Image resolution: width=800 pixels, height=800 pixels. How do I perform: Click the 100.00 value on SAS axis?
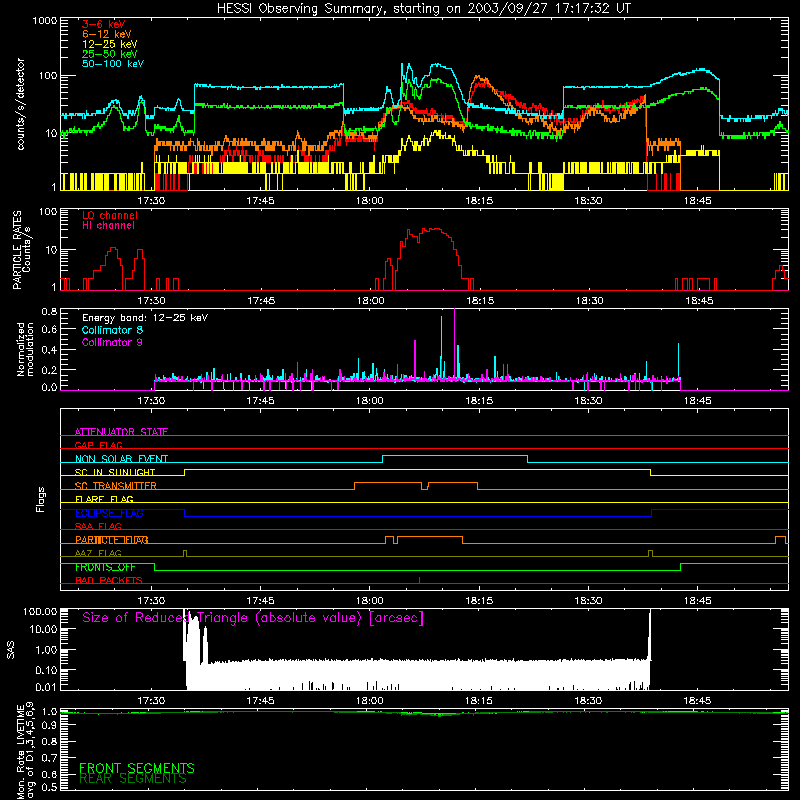(x=40, y=611)
